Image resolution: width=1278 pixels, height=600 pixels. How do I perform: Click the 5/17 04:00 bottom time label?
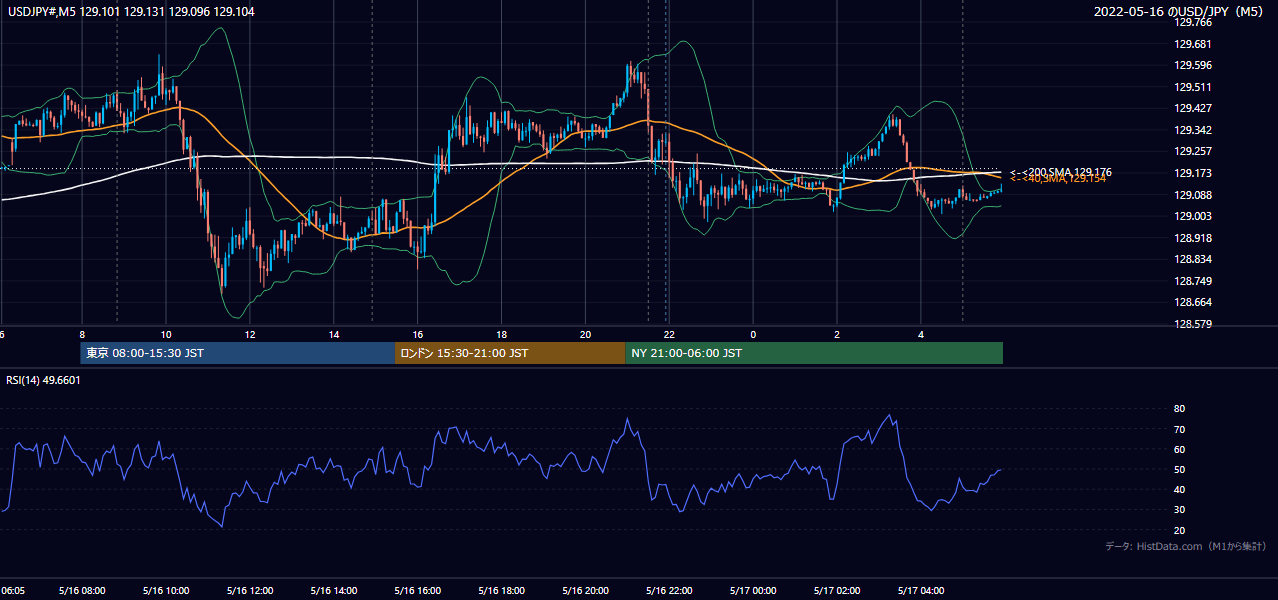921,590
